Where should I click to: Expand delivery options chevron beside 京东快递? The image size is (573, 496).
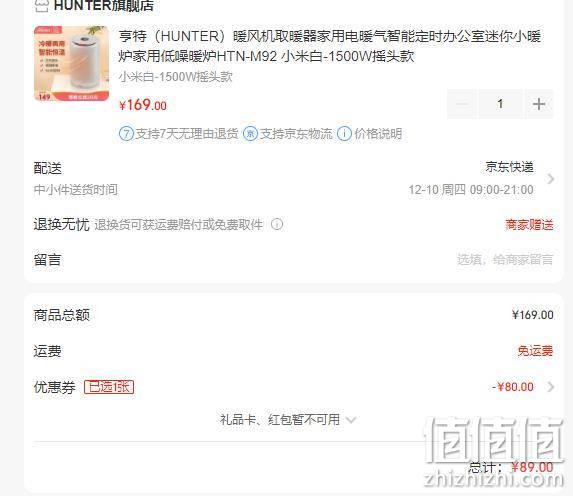tap(550, 179)
